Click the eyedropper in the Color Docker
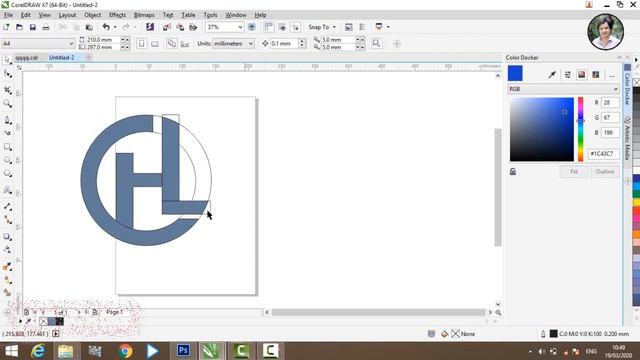Screen dimensions: 640x360 coord(552,74)
